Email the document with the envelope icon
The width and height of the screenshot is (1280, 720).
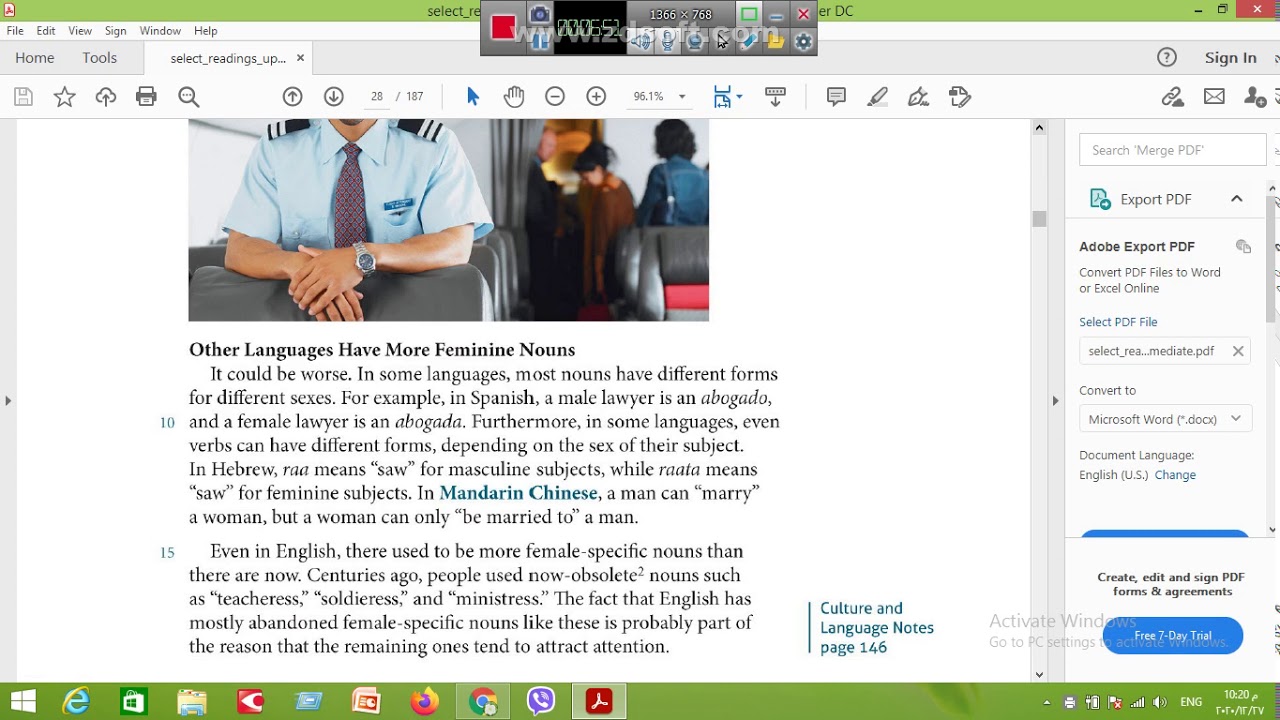coord(1214,97)
